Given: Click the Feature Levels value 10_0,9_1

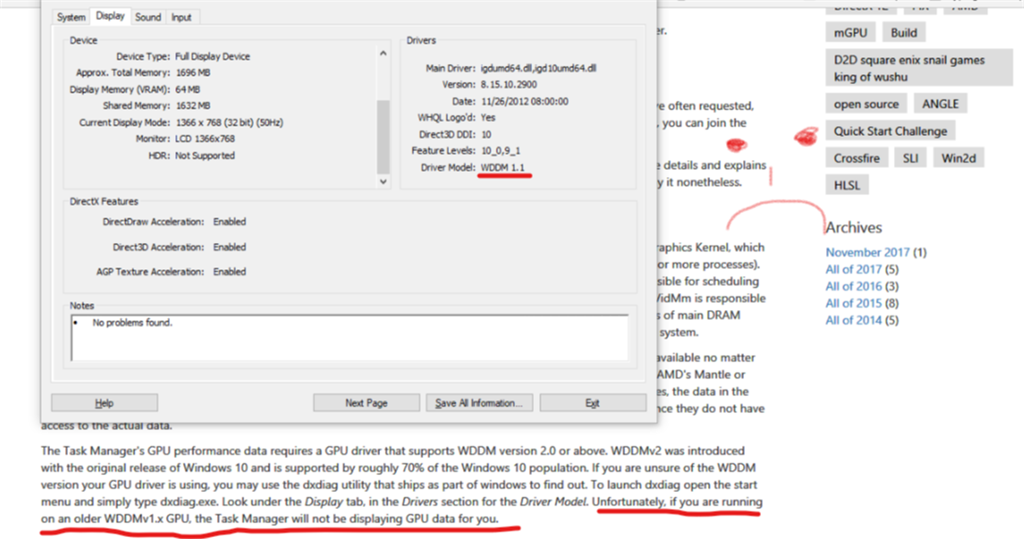Looking at the screenshot, I should coord(501,150).
